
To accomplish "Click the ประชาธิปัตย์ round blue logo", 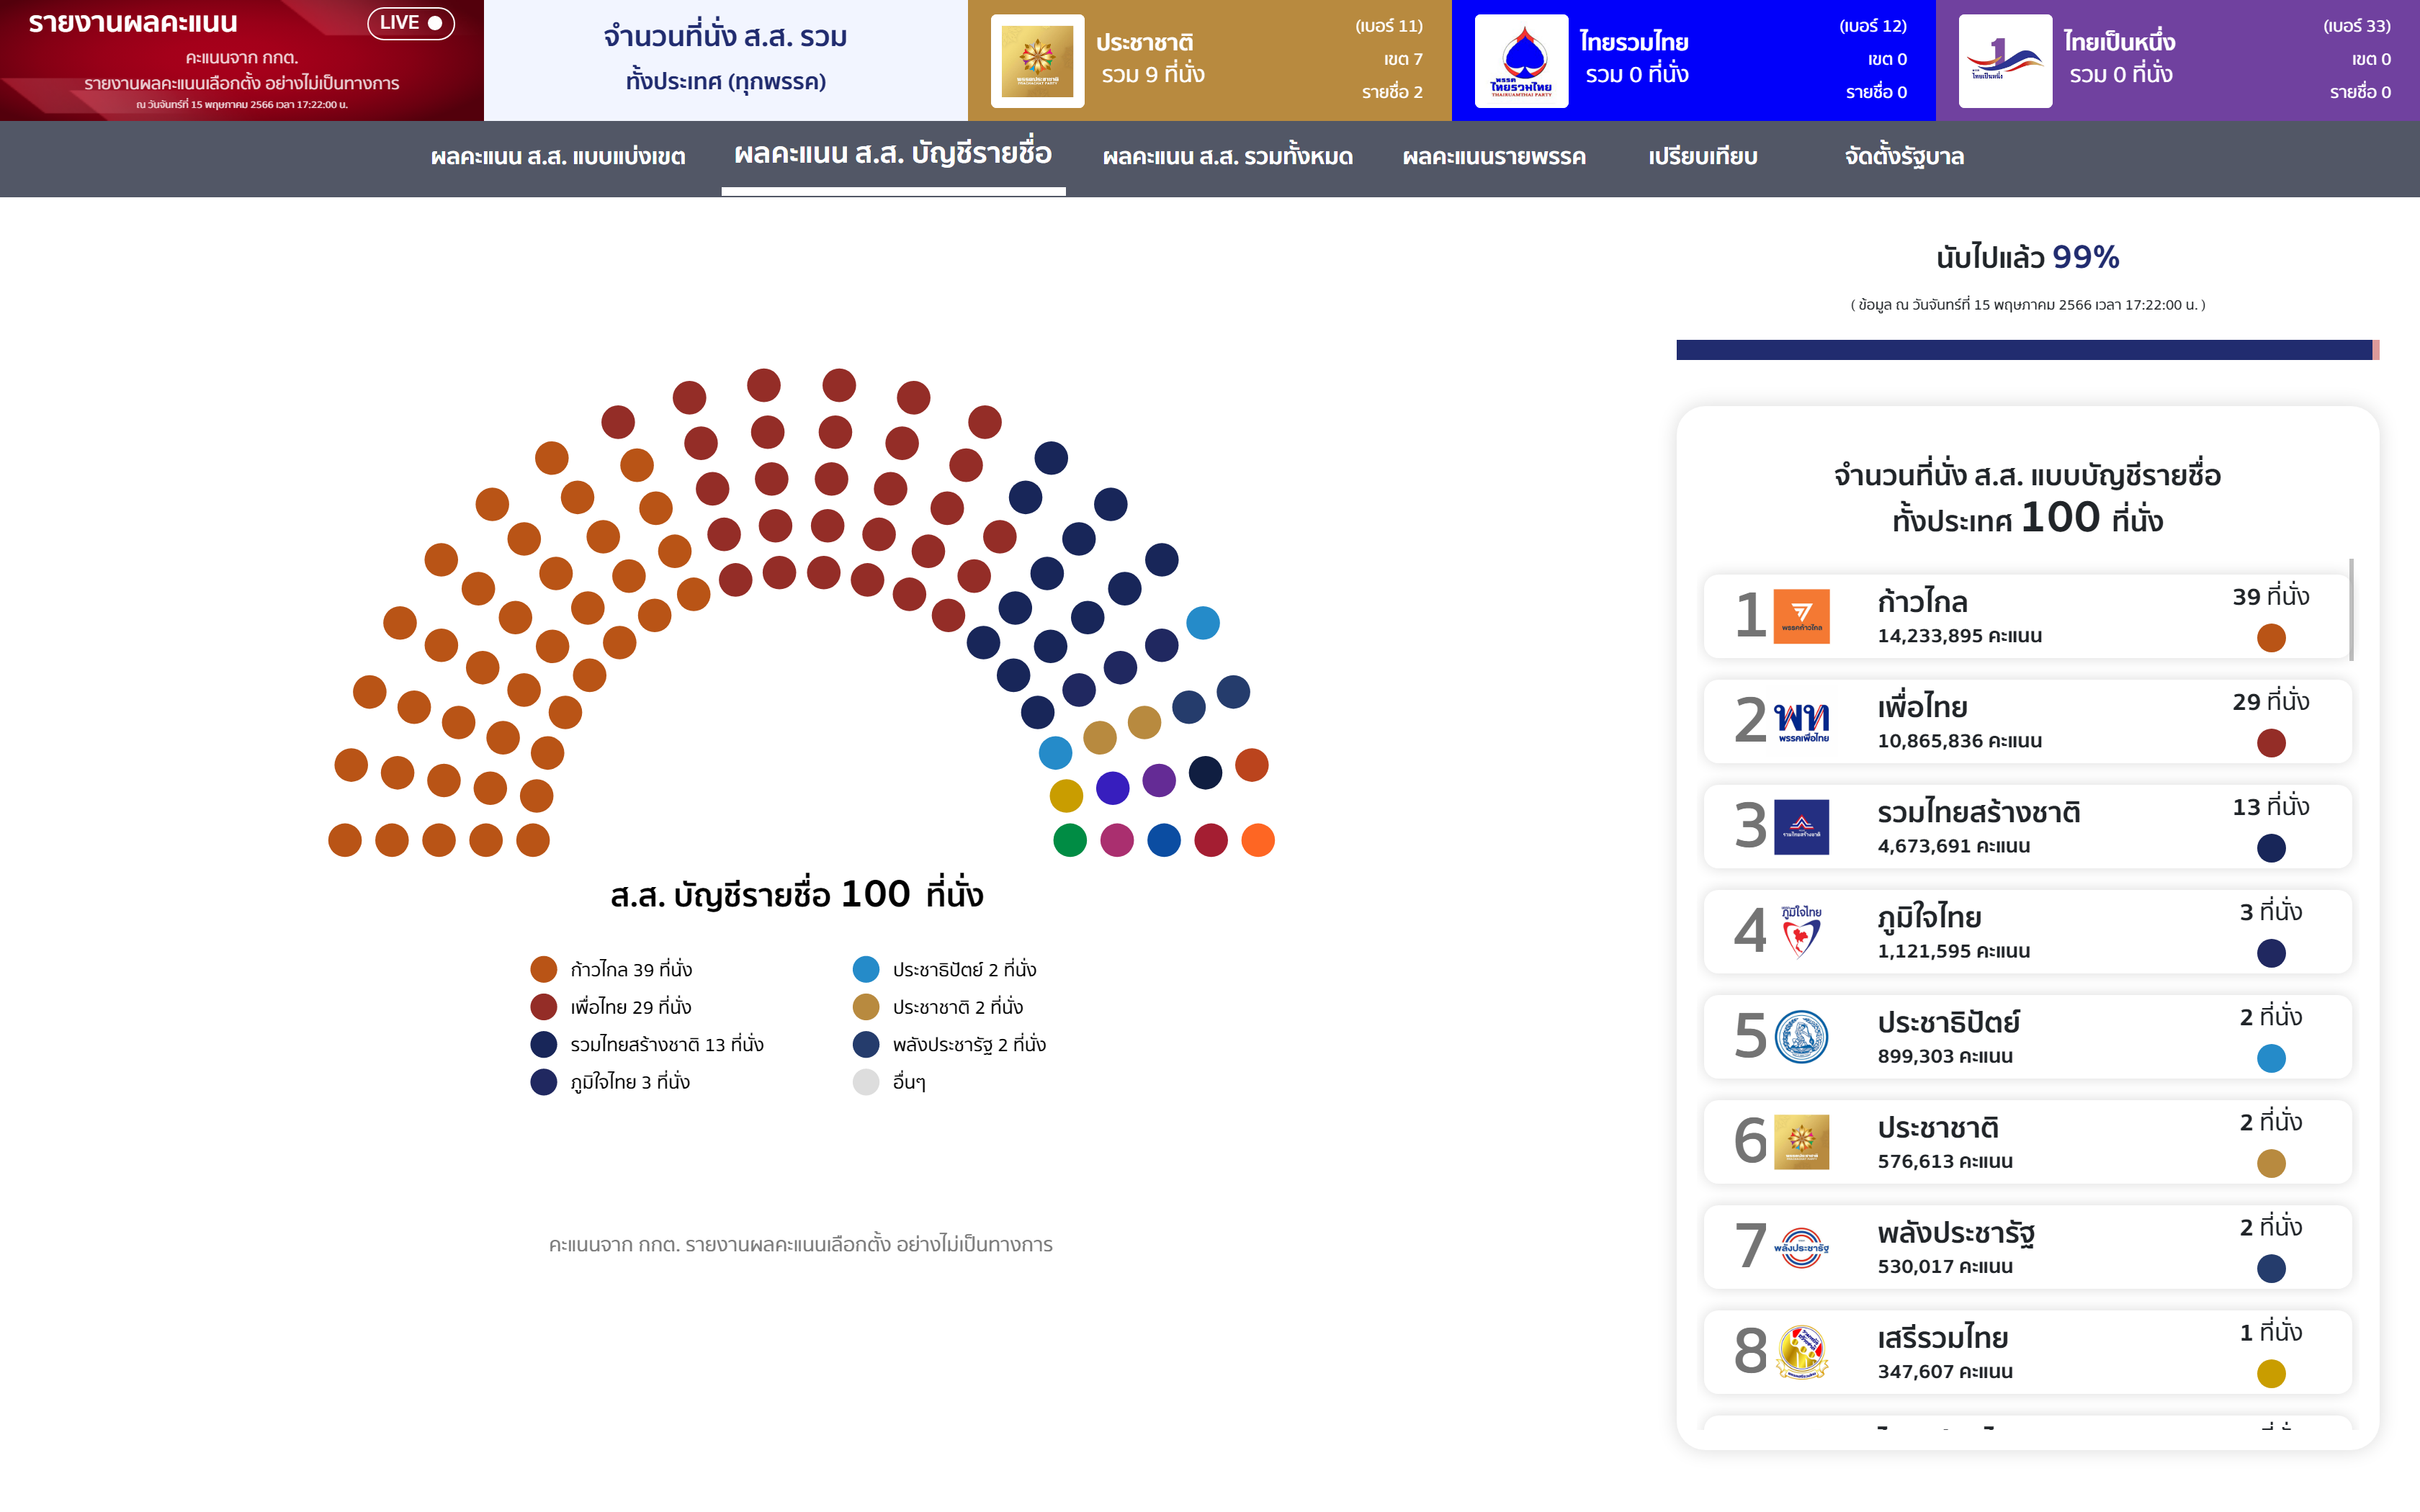I will [x=1801, y=1037].
